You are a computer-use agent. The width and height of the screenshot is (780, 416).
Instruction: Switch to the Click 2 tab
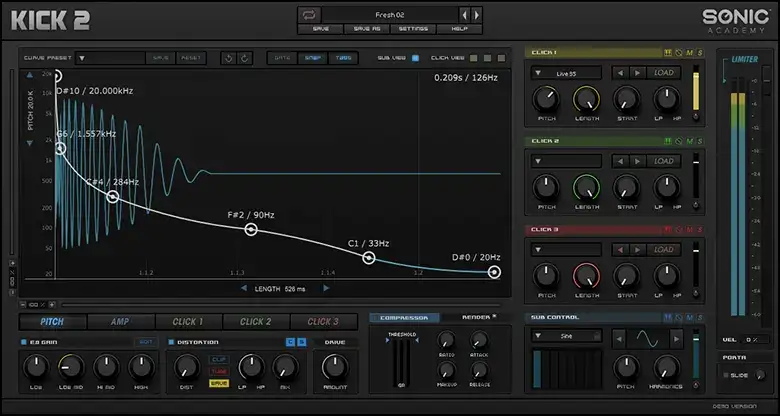coord(256,322)
